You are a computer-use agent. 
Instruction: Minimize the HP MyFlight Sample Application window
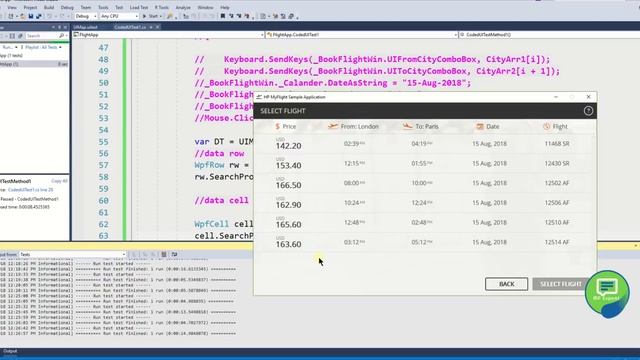point(556,97)
